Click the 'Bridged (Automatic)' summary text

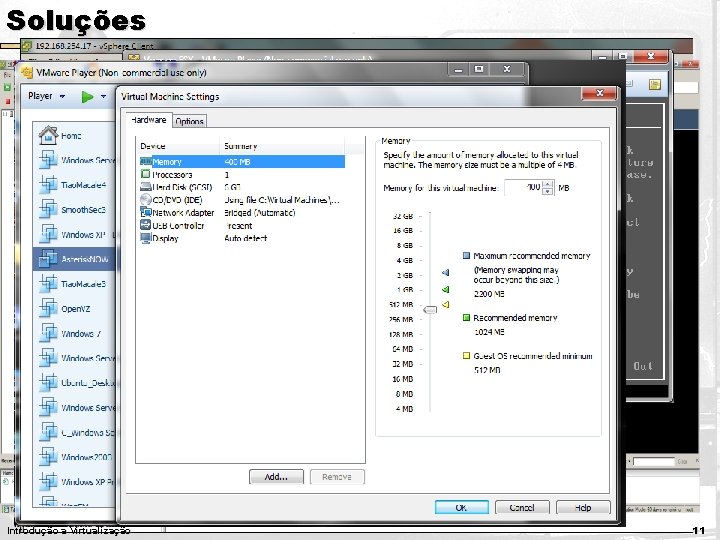pyautogui.click(x=259, y=213)
